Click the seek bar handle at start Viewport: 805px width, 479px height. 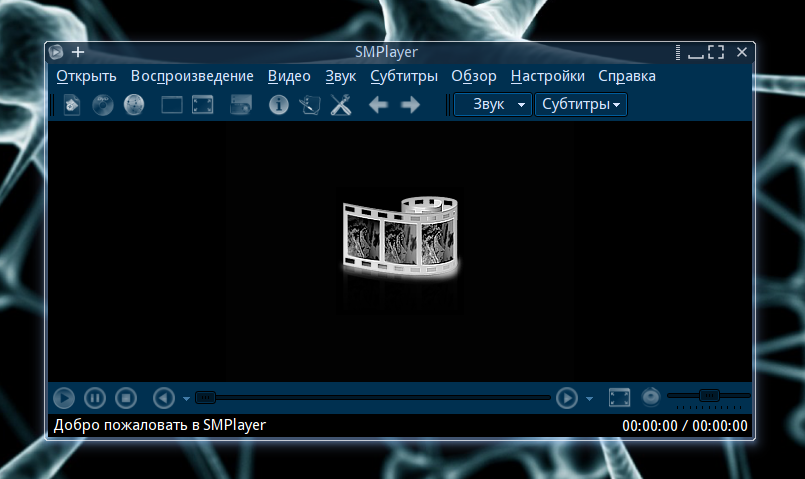point(205,397)
